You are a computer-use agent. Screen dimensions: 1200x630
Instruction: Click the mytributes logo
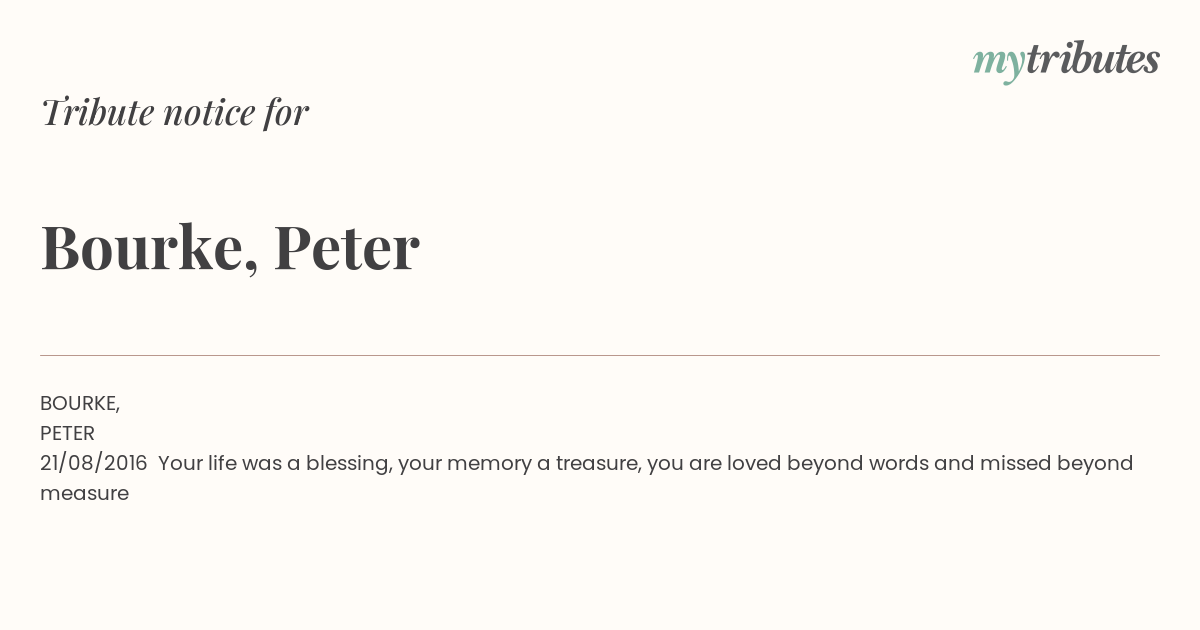point(1066,61)
